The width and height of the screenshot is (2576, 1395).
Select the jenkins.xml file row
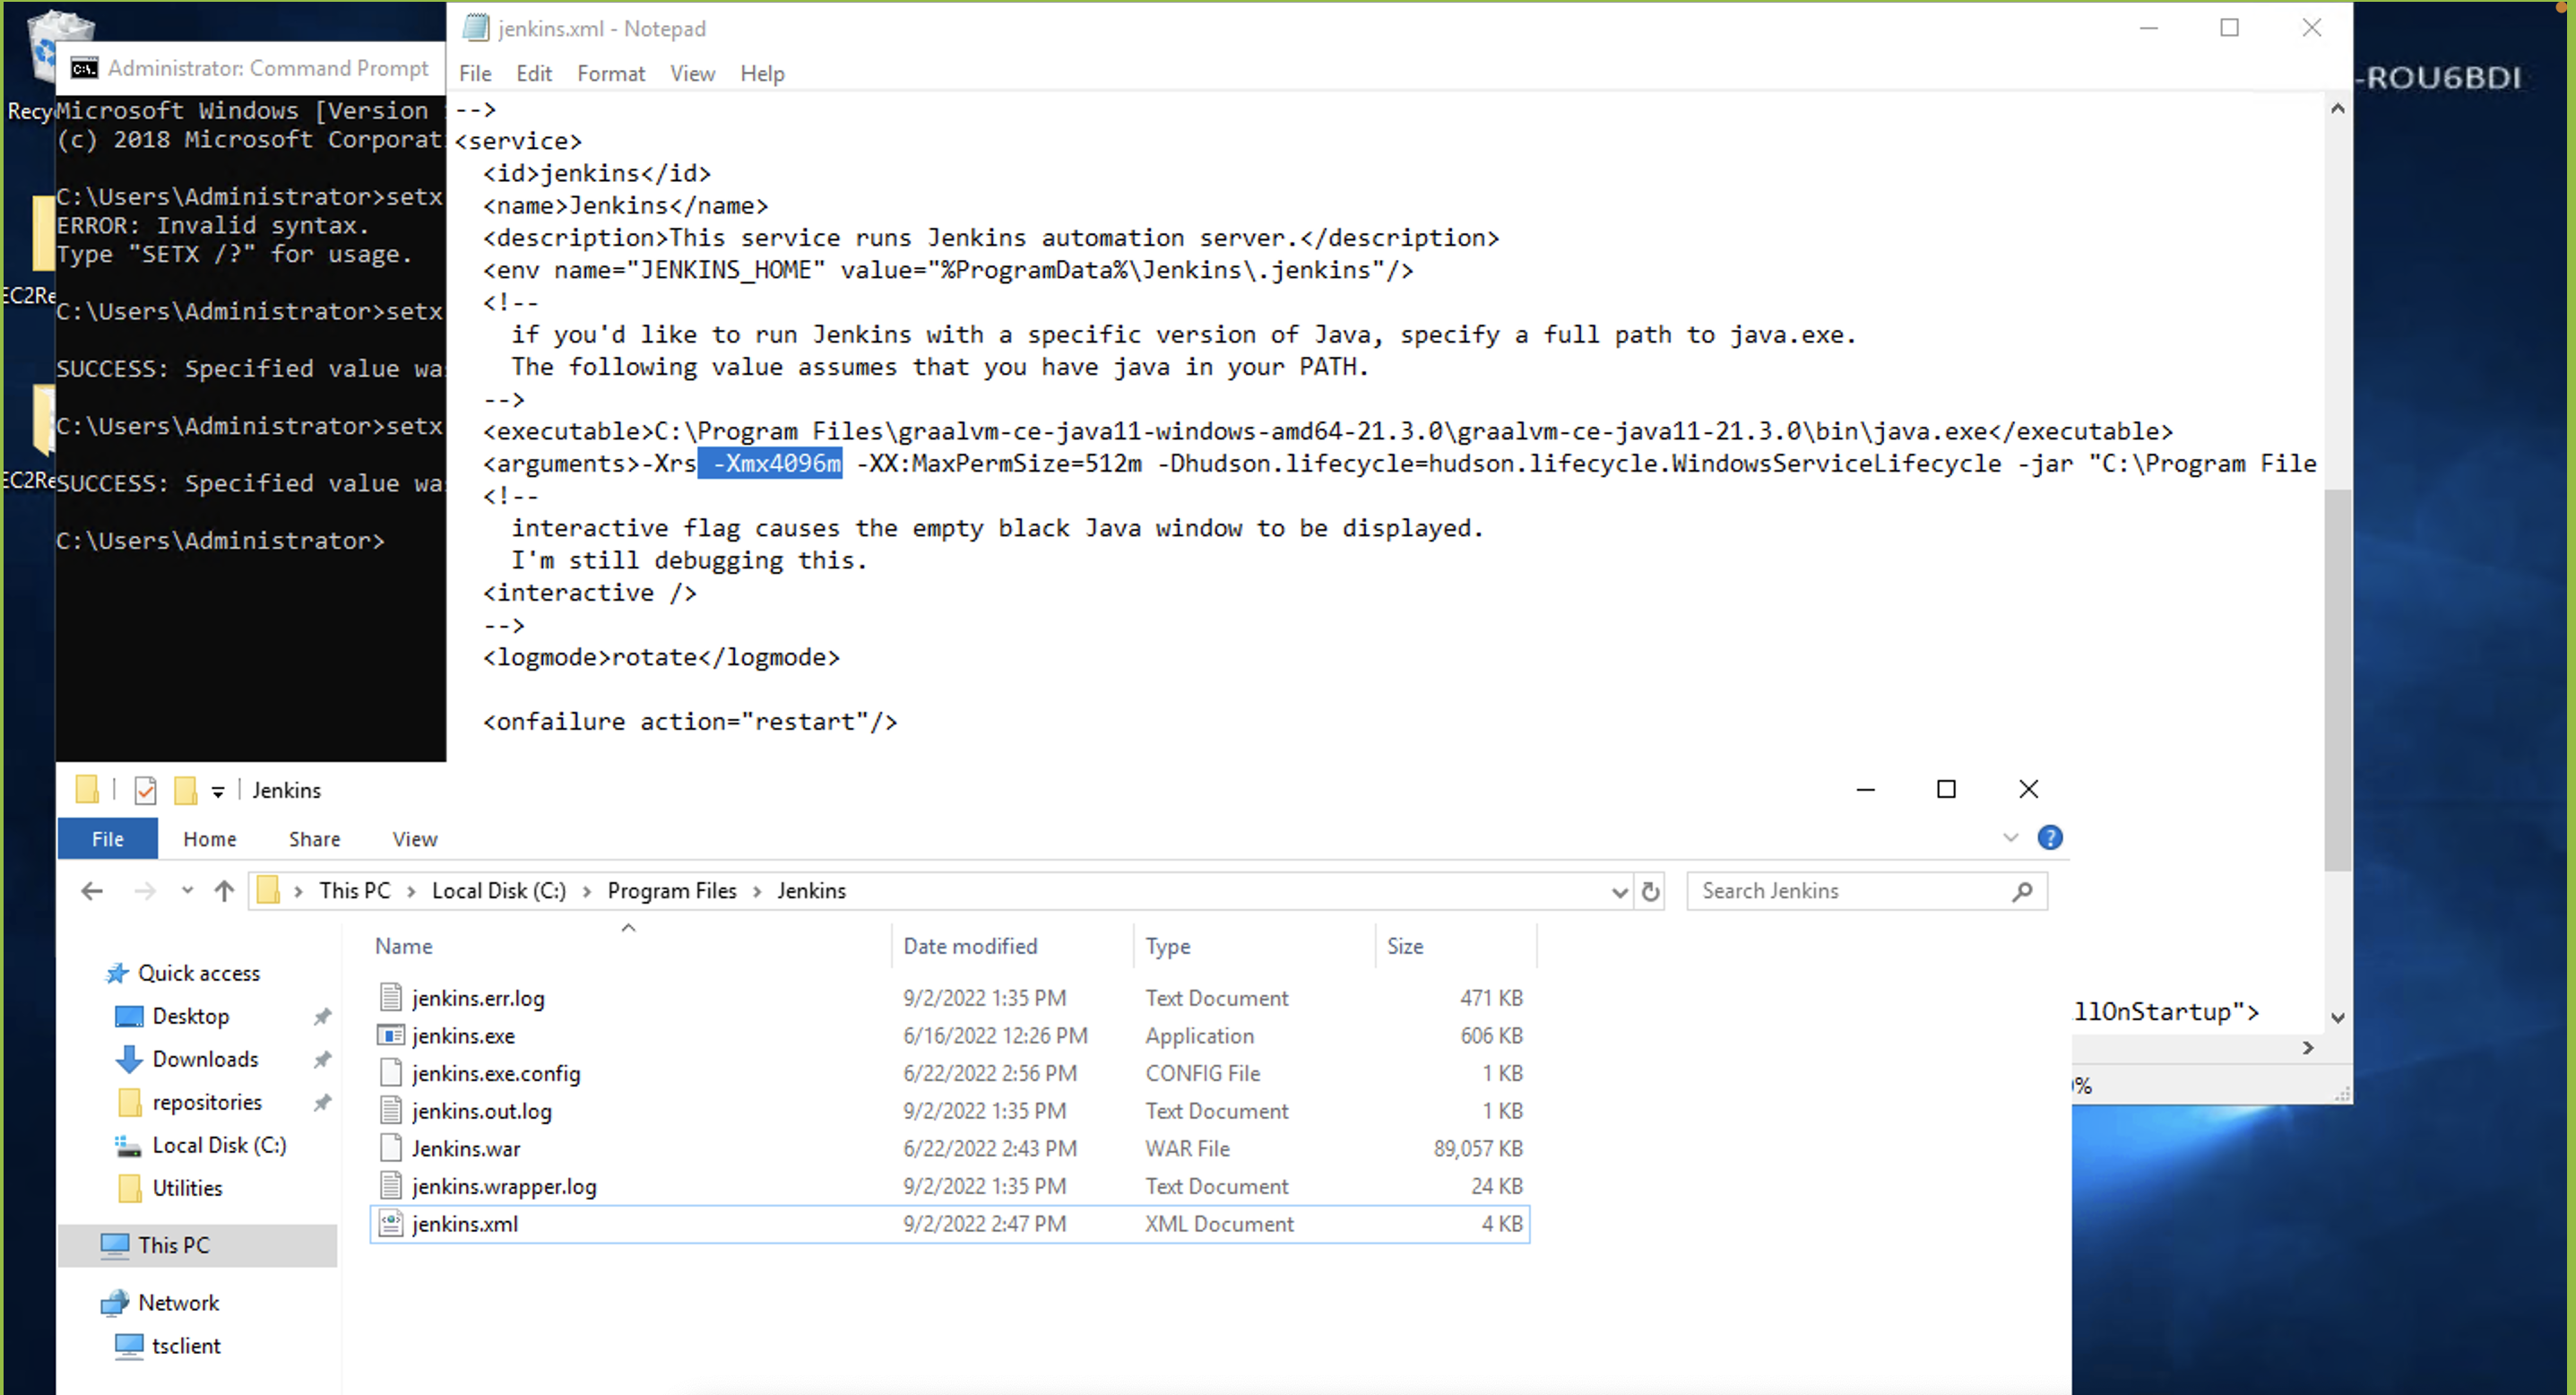[950, 1224]
